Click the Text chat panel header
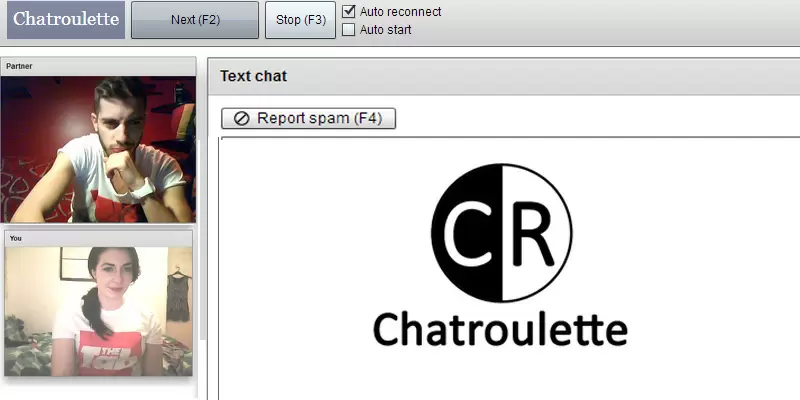Screen dimensions: 800x400 click(500, 76)
